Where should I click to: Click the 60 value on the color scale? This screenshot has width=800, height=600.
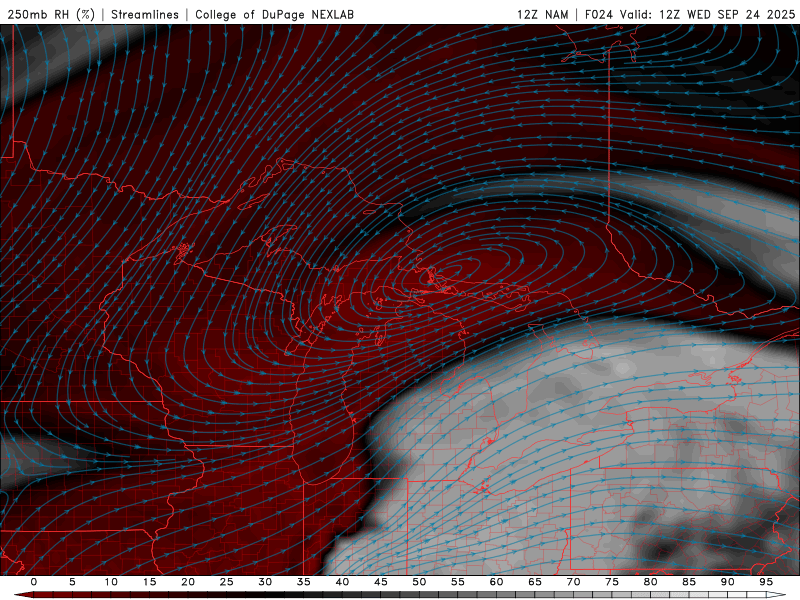click(x=496, y=582)
